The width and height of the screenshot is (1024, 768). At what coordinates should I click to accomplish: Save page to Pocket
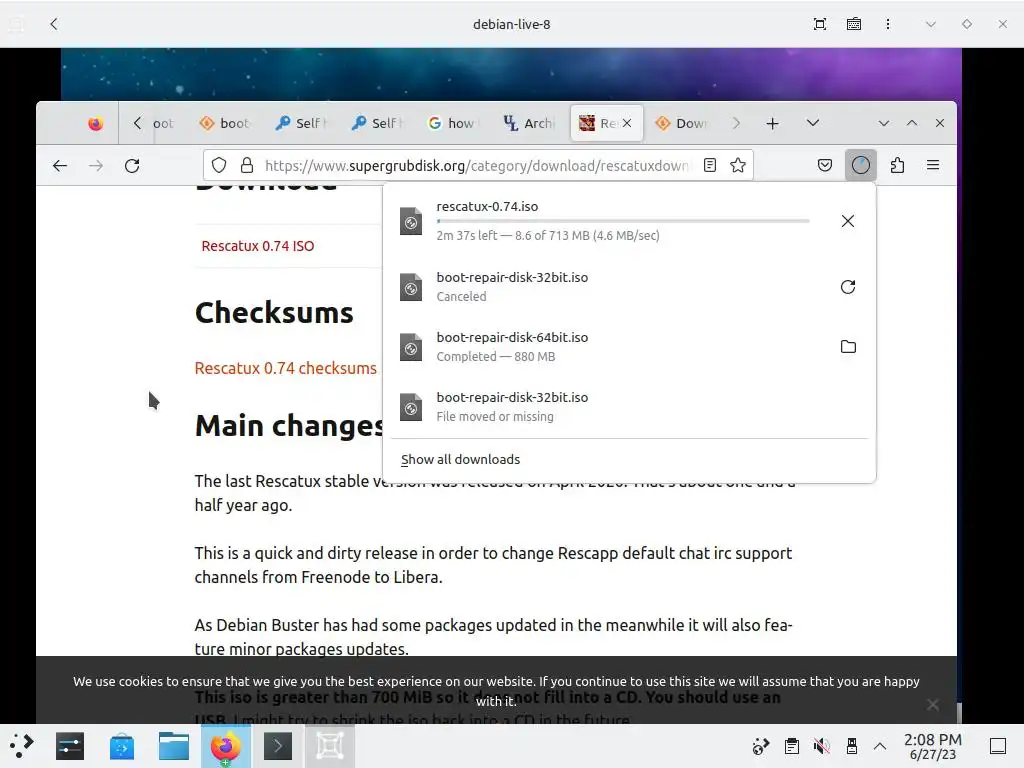pos(825,165)
